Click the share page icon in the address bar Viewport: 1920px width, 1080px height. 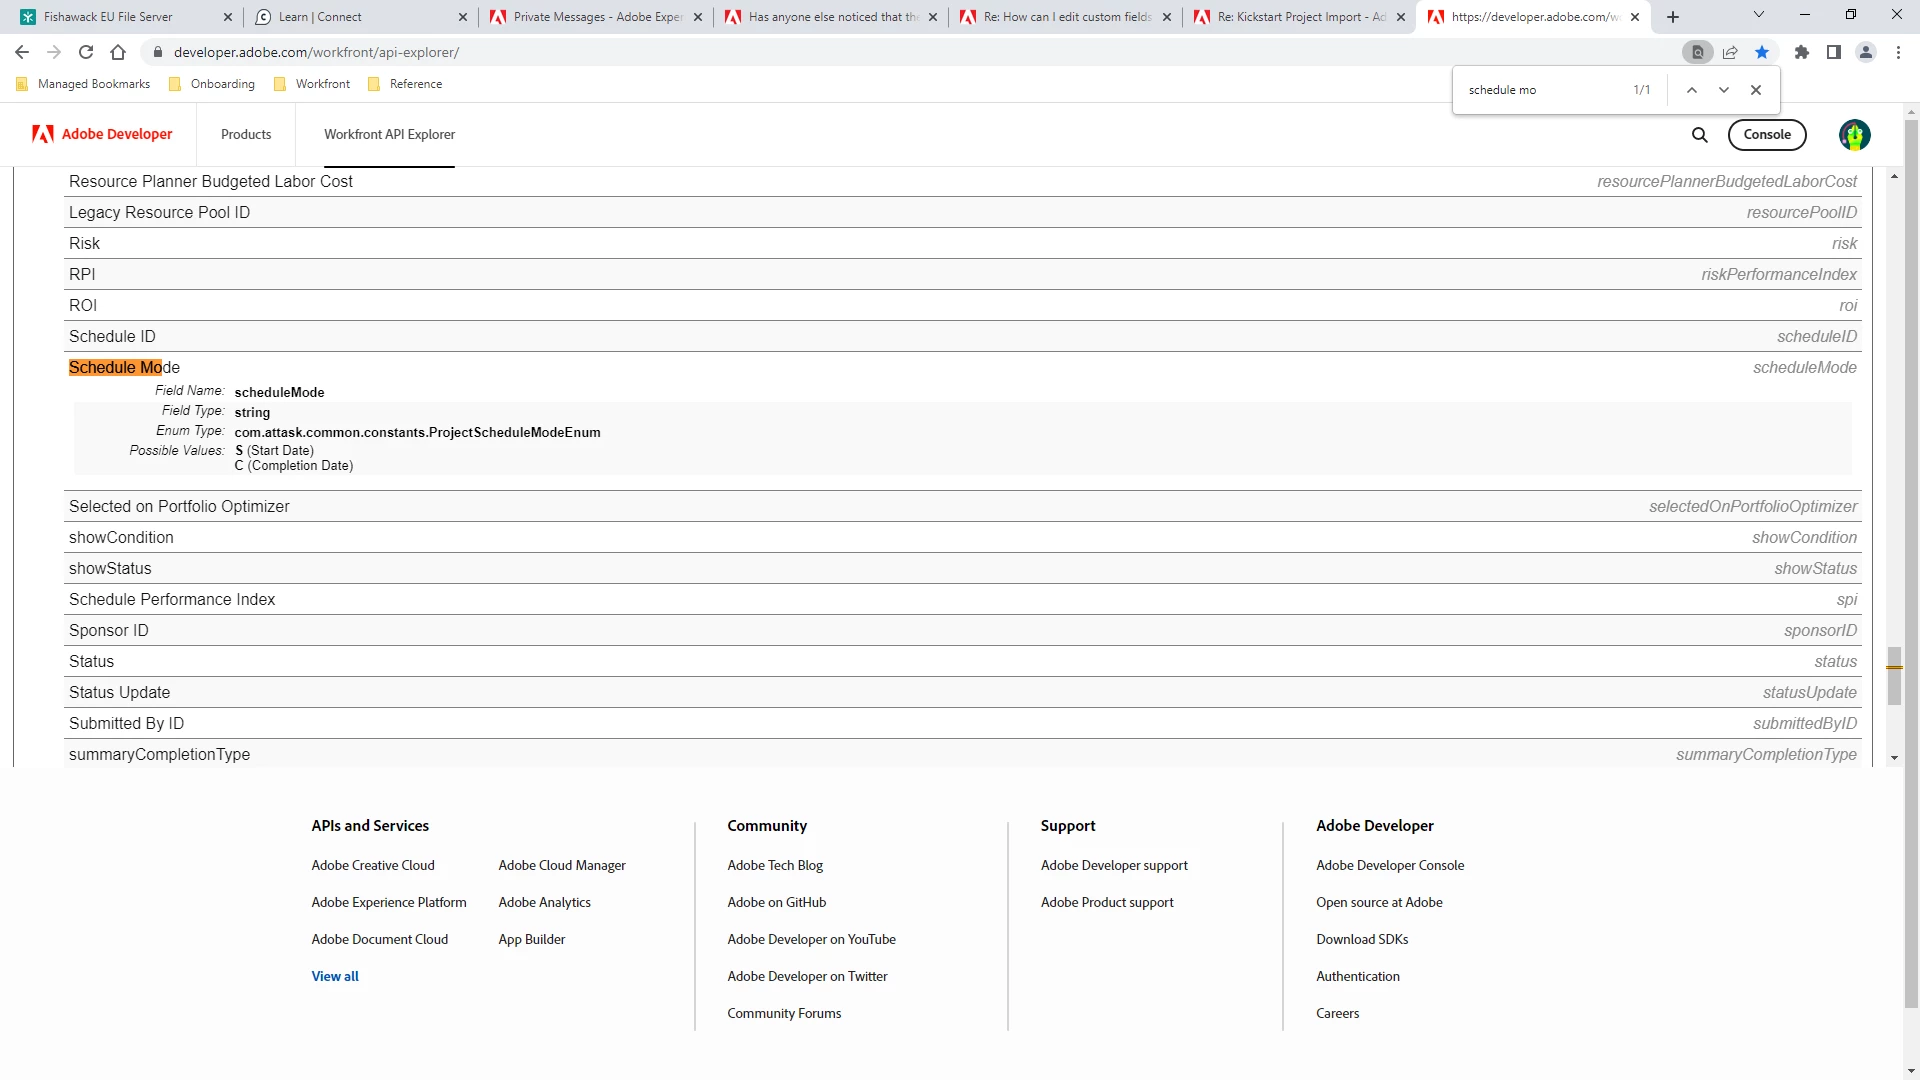(1730, 52)
